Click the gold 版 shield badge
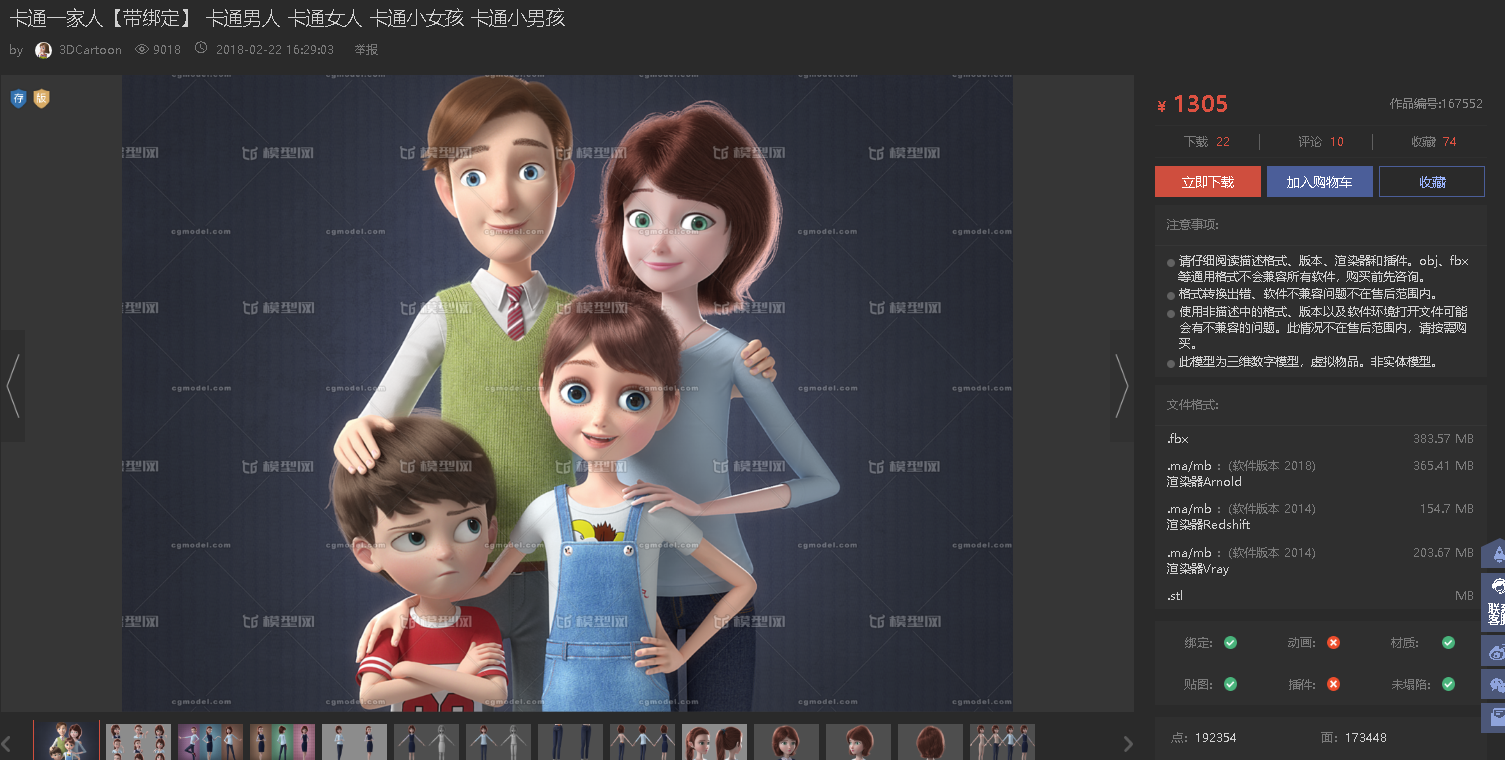The height and width of the screenshot is (760, 1505). (x=41, y=99)
